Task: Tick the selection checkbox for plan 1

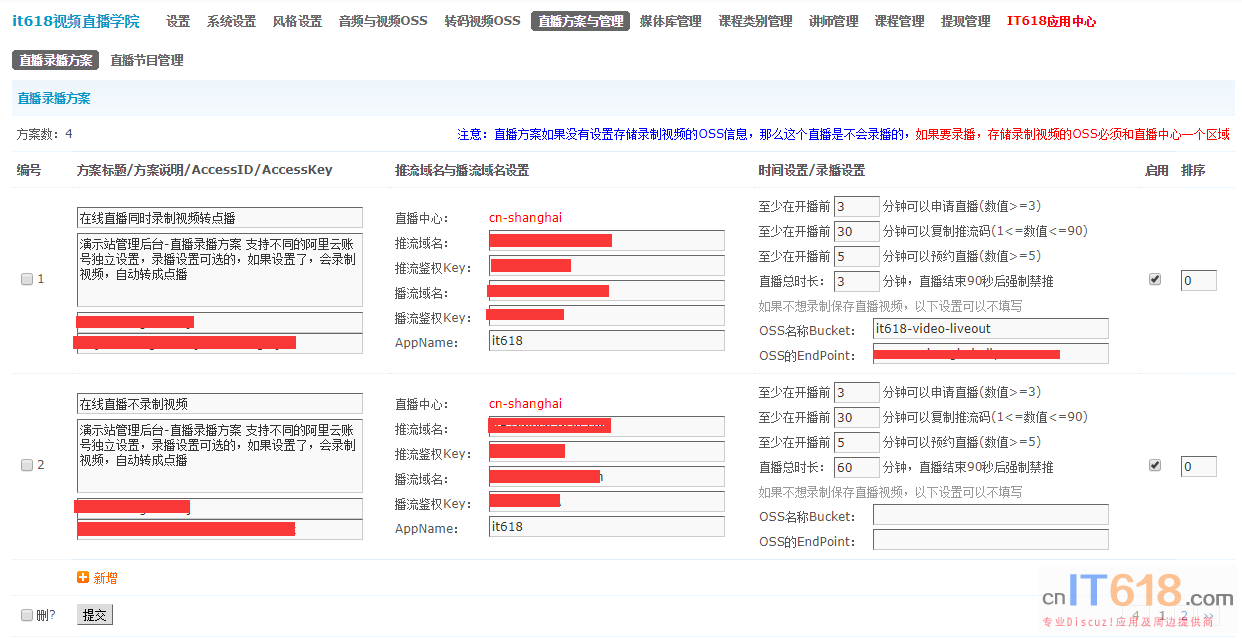Action: [27, 280]
